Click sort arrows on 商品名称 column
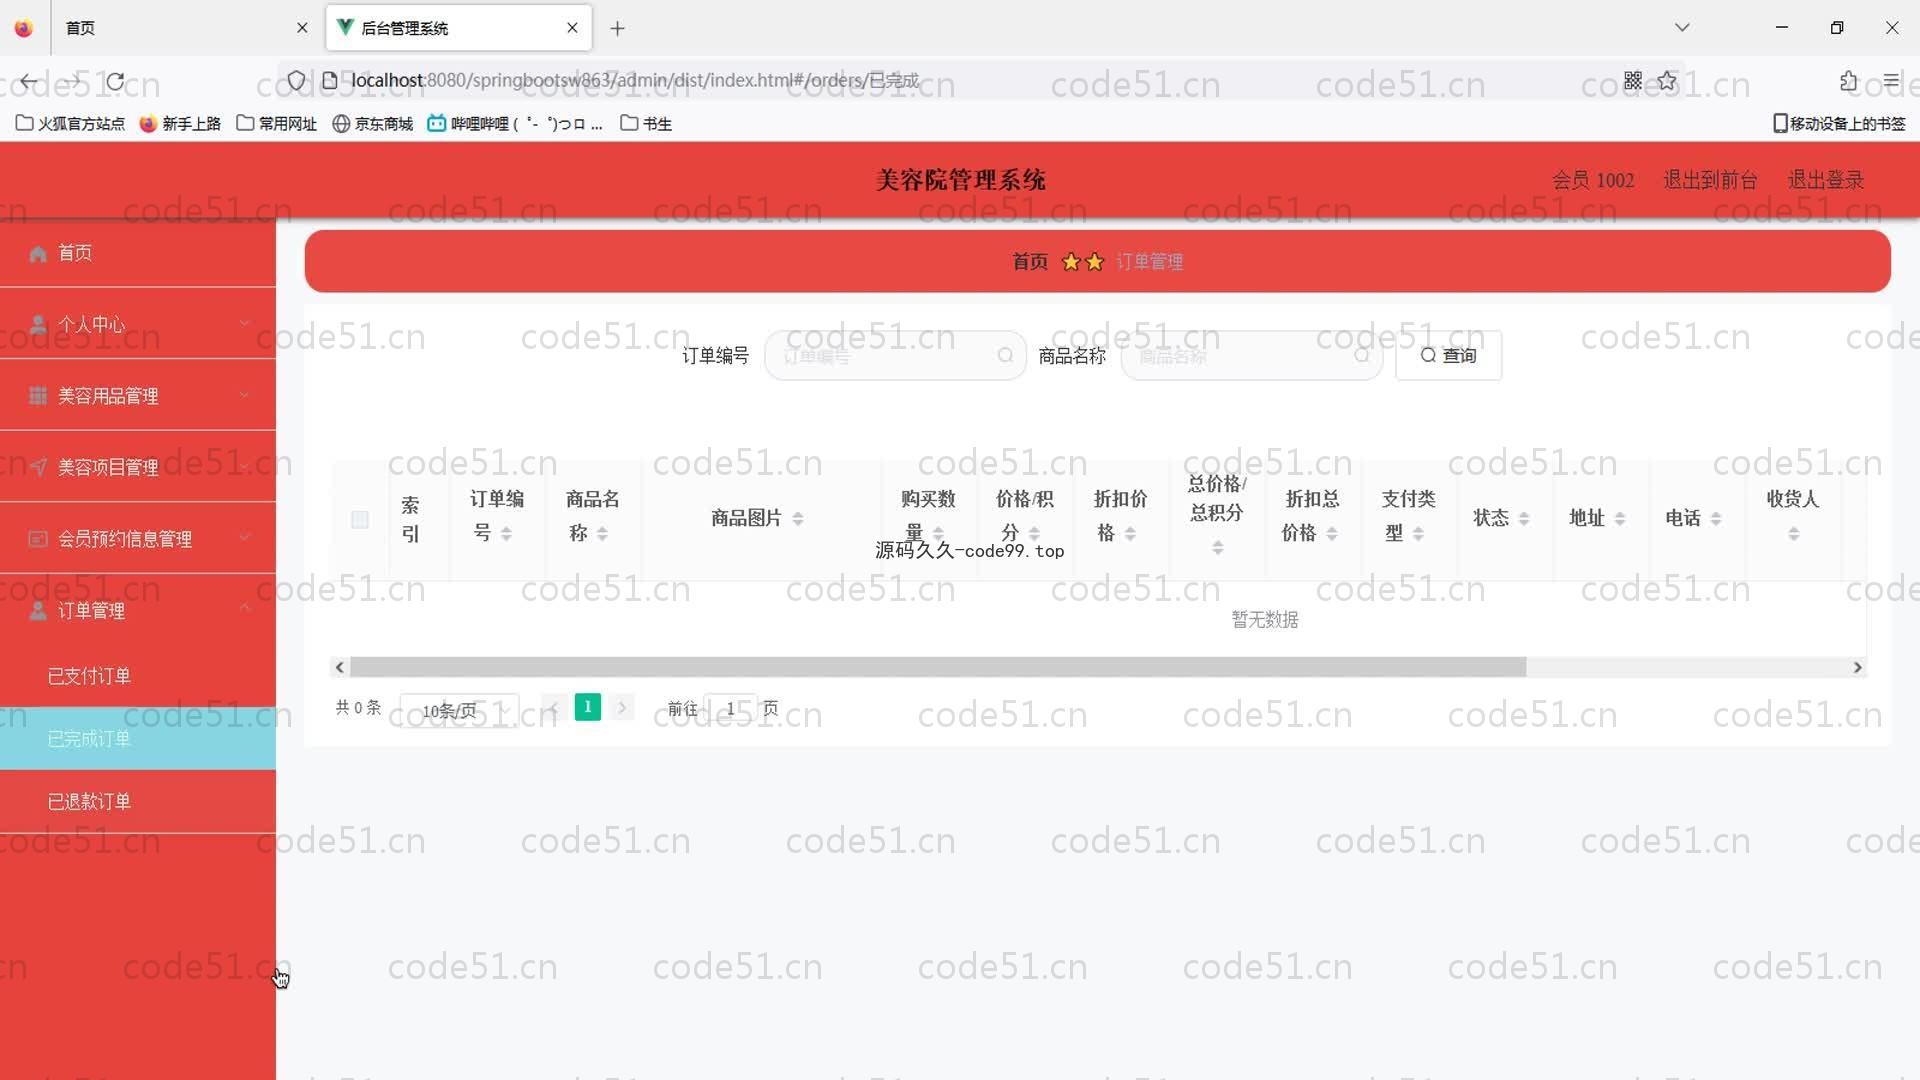Image resolution: width=1920 pixels, height=1080 pixels. (602, 534)
